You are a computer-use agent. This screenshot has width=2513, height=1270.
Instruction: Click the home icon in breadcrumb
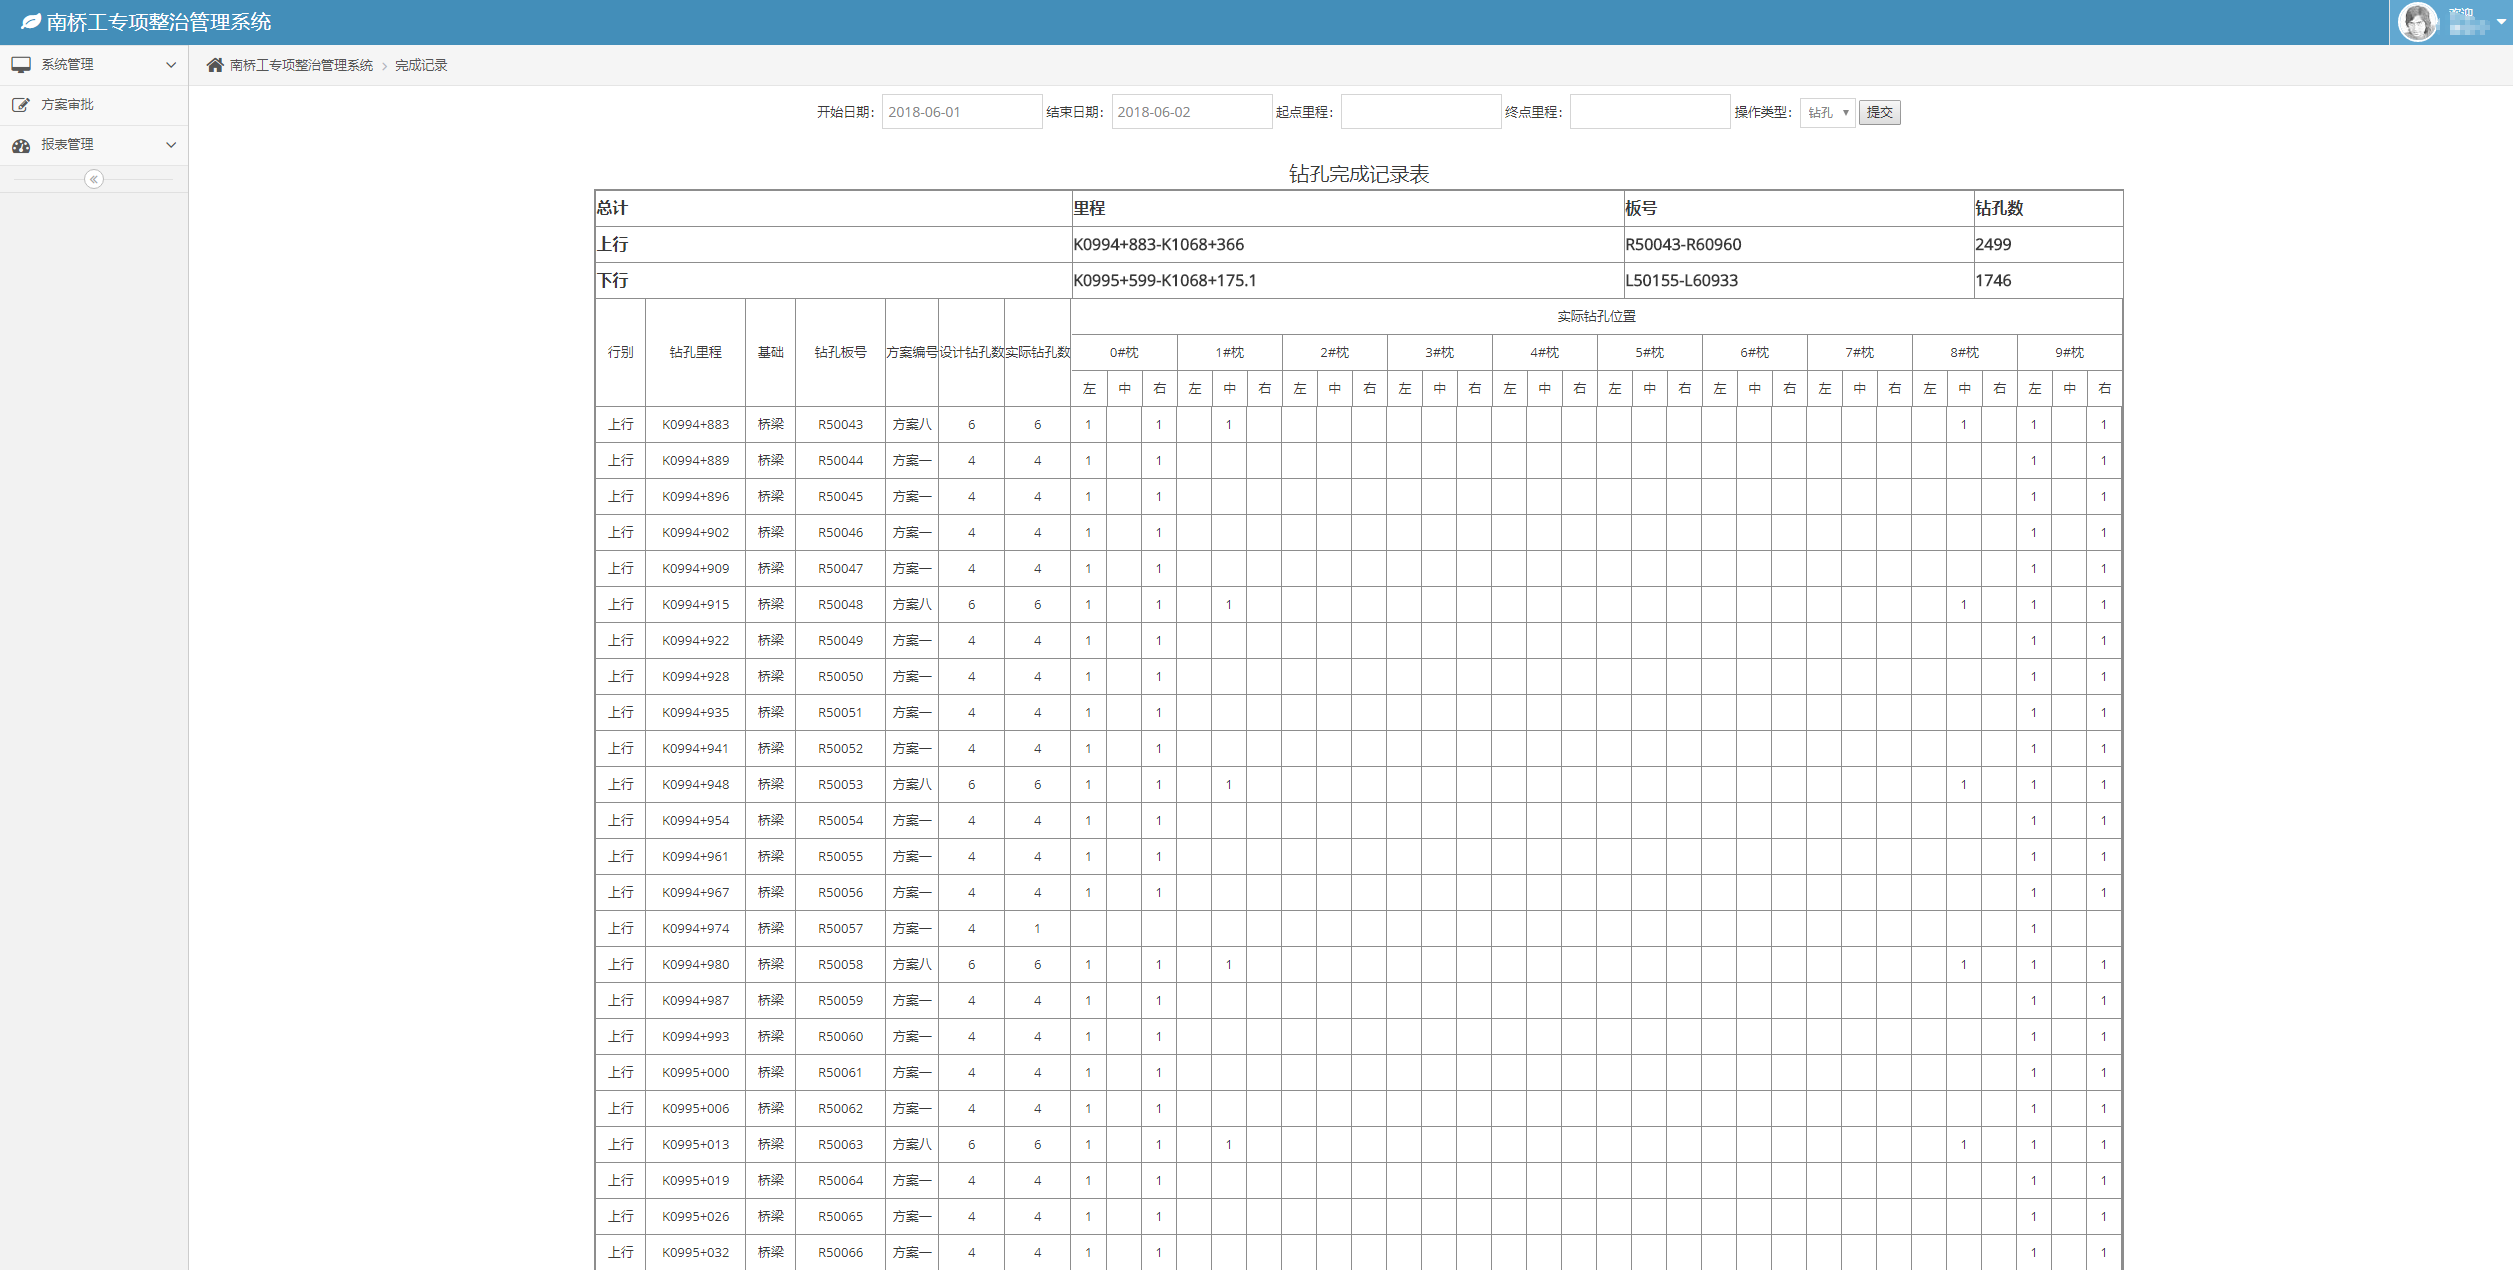tap(214, 65)
